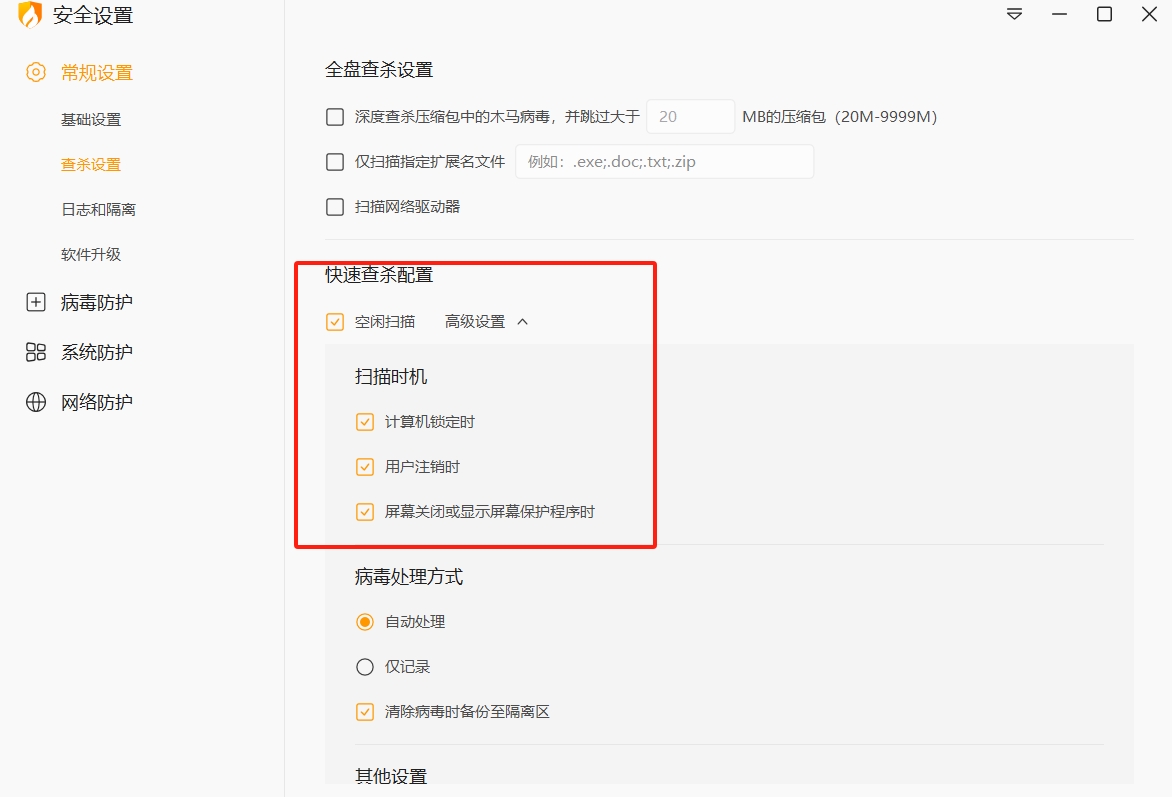Screen dimensions: 1172x797
Task: Enable 扫描网络驱动器 checkbox
Action: click(335, 206)
